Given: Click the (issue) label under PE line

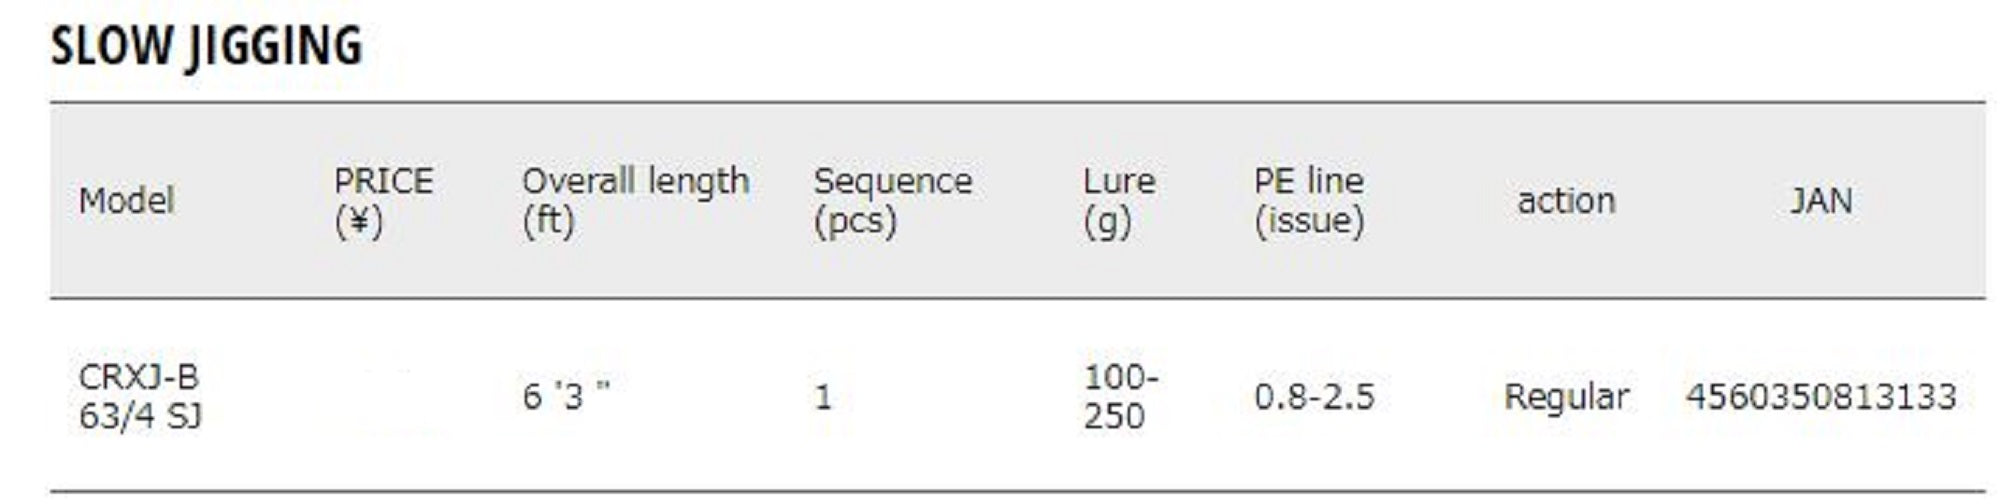Looking at the screenshot, I should (1308, 221).
